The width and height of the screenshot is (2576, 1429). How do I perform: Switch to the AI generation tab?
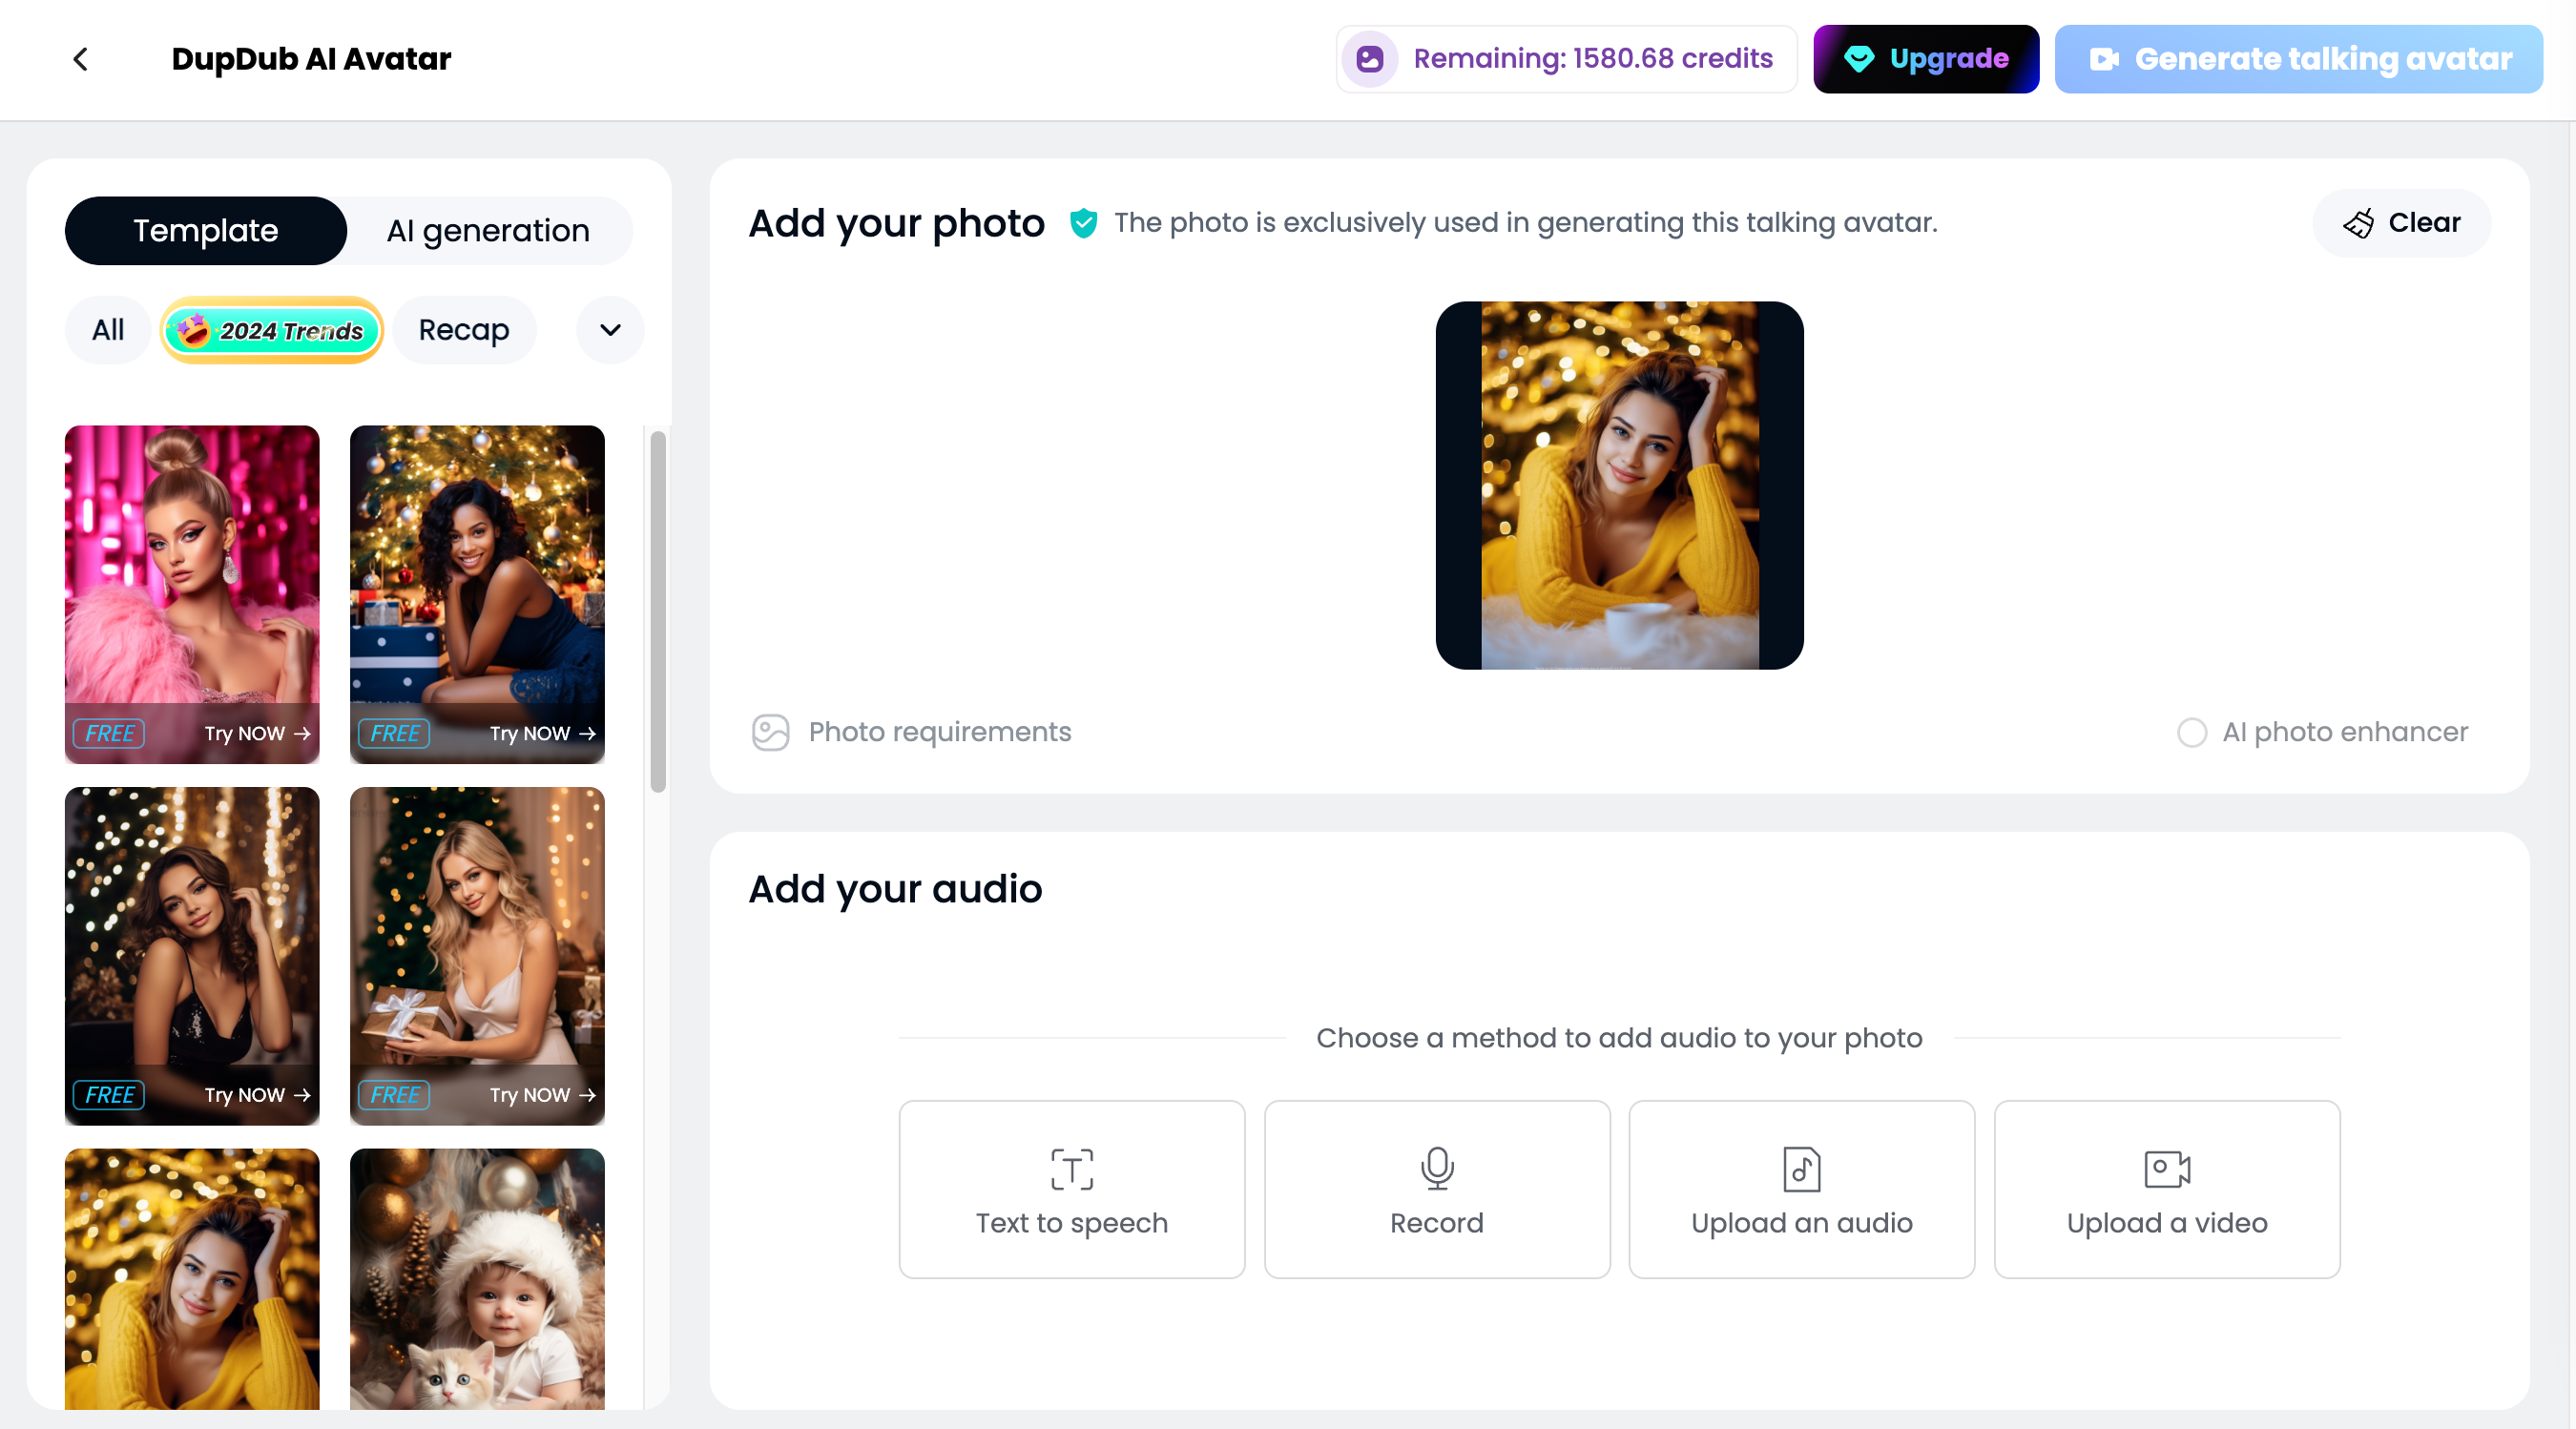coord(488,231)
